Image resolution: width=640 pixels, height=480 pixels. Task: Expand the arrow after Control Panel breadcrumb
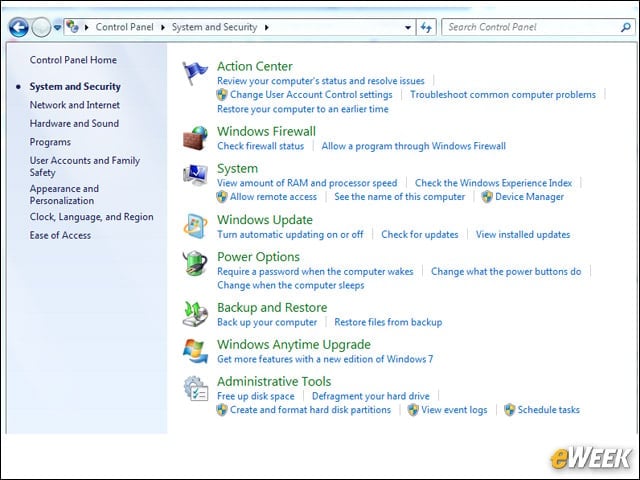pyautogui.click(x=163, y=27)
